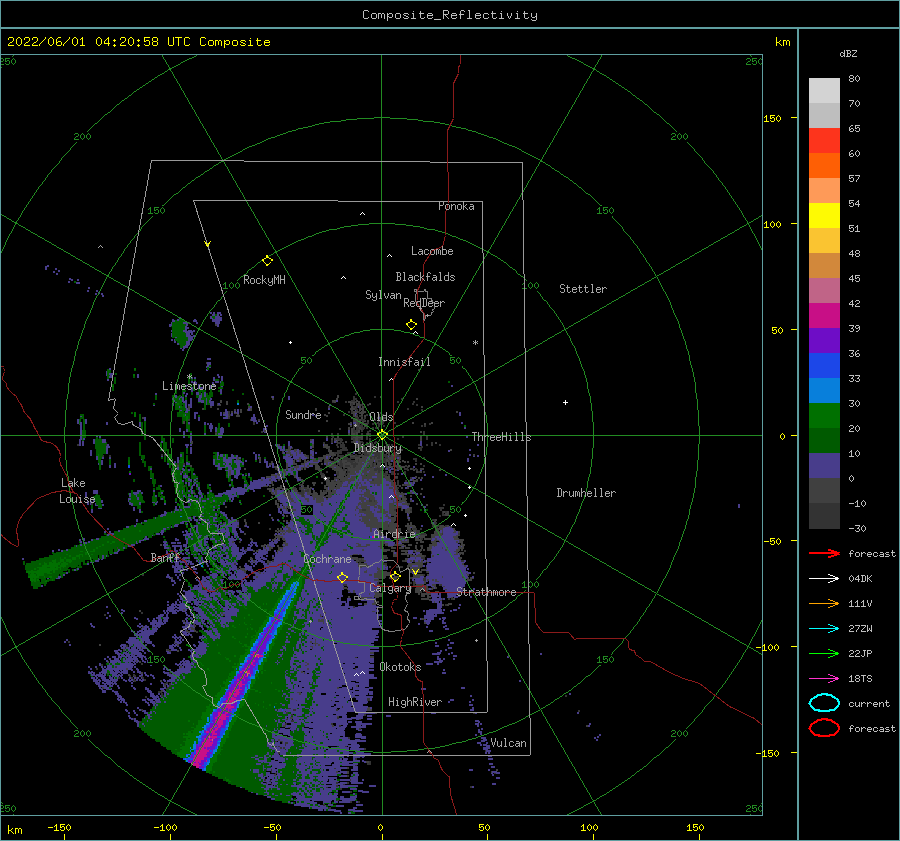Select the Blackfalds label
Image resolution: width=900 pixels, height=841 pixels.
pyautogui.click(x=425, y=277)
